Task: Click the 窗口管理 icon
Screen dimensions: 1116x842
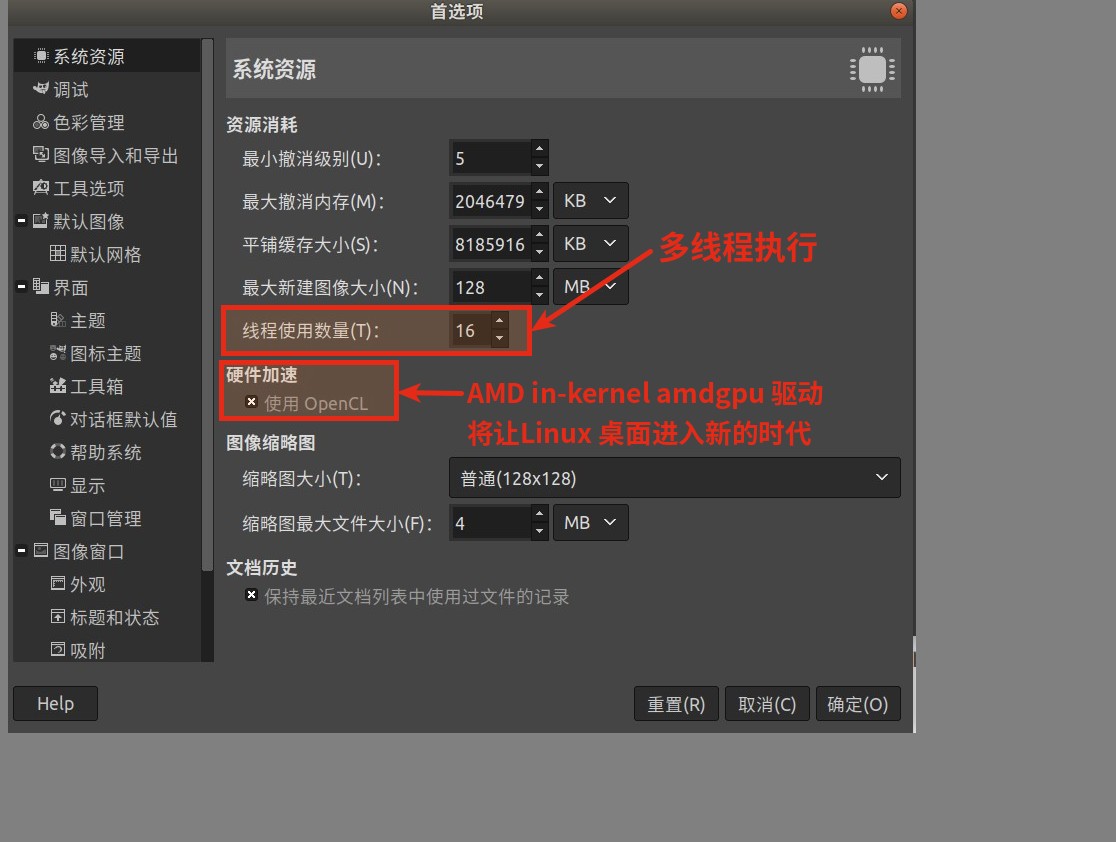Action: point(58,517)
